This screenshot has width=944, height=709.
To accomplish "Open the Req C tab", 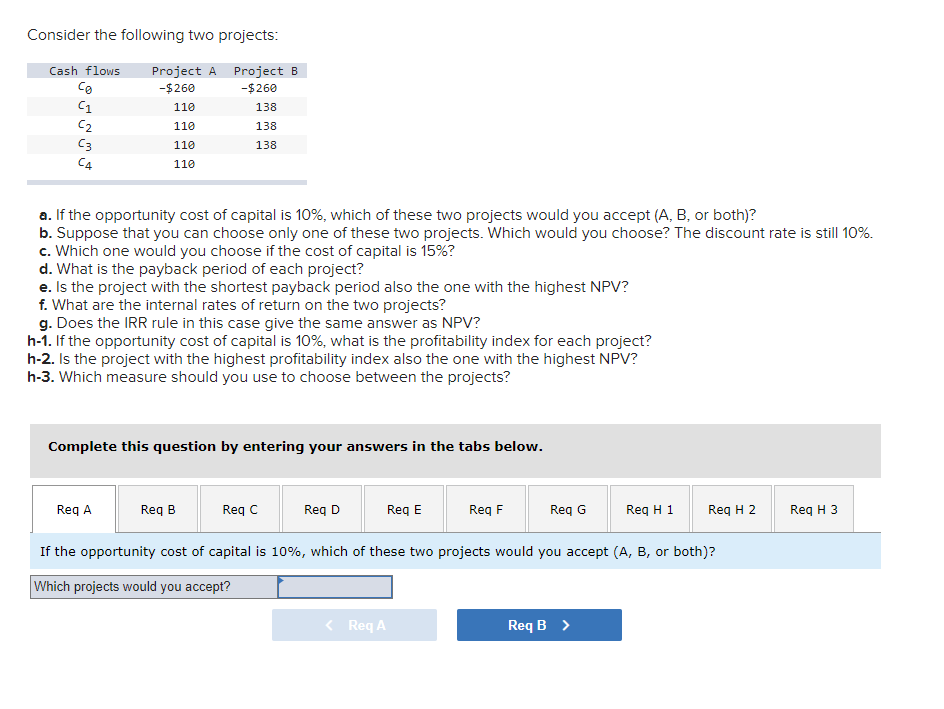I will [x=239, y=509].
